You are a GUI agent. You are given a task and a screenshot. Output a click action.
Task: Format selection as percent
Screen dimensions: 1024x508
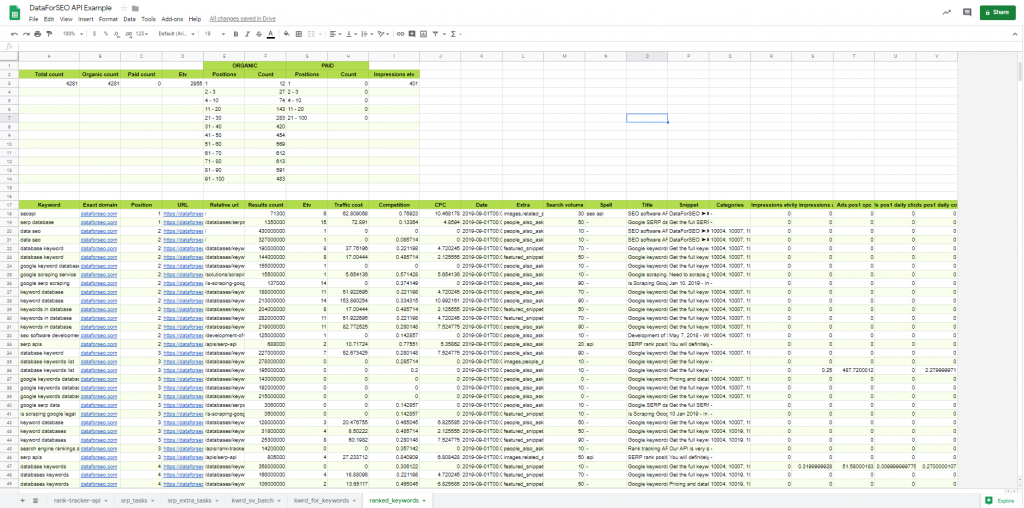[106, 34]
